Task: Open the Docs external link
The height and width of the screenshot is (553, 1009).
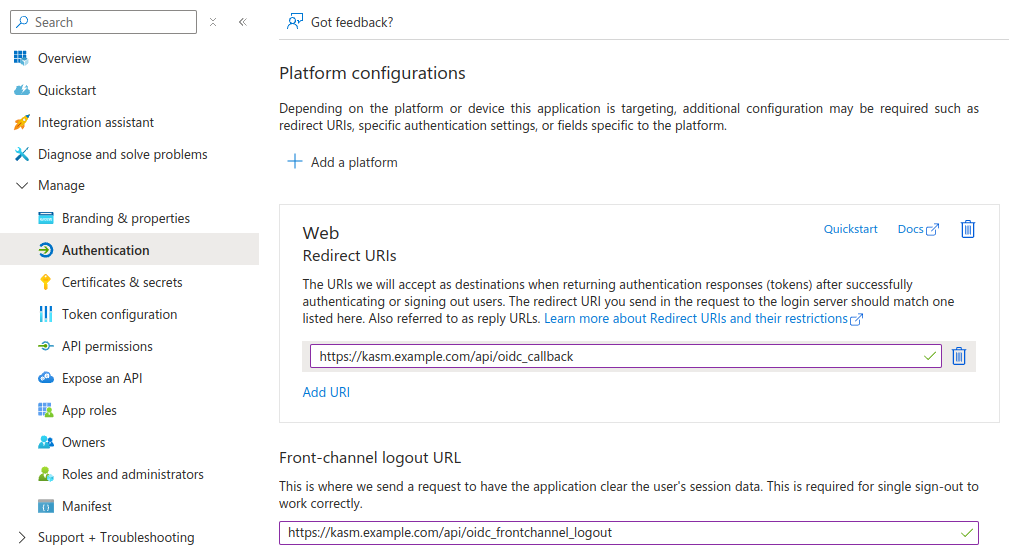Action: point(918,229)
